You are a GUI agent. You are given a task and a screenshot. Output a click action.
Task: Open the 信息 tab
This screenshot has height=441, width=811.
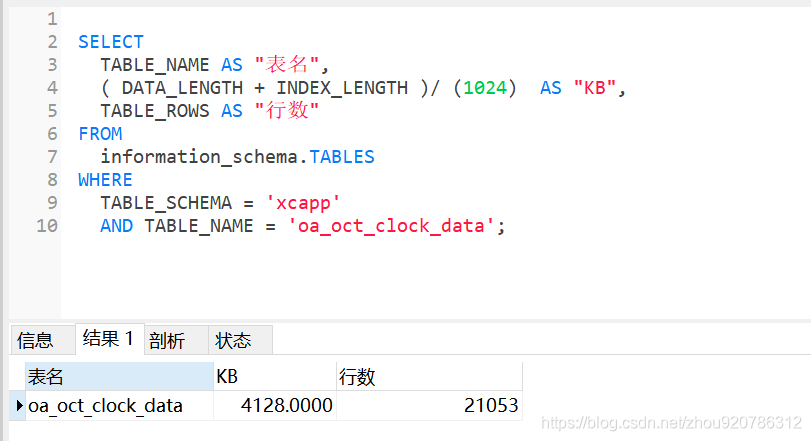click(x=43, y=340)
